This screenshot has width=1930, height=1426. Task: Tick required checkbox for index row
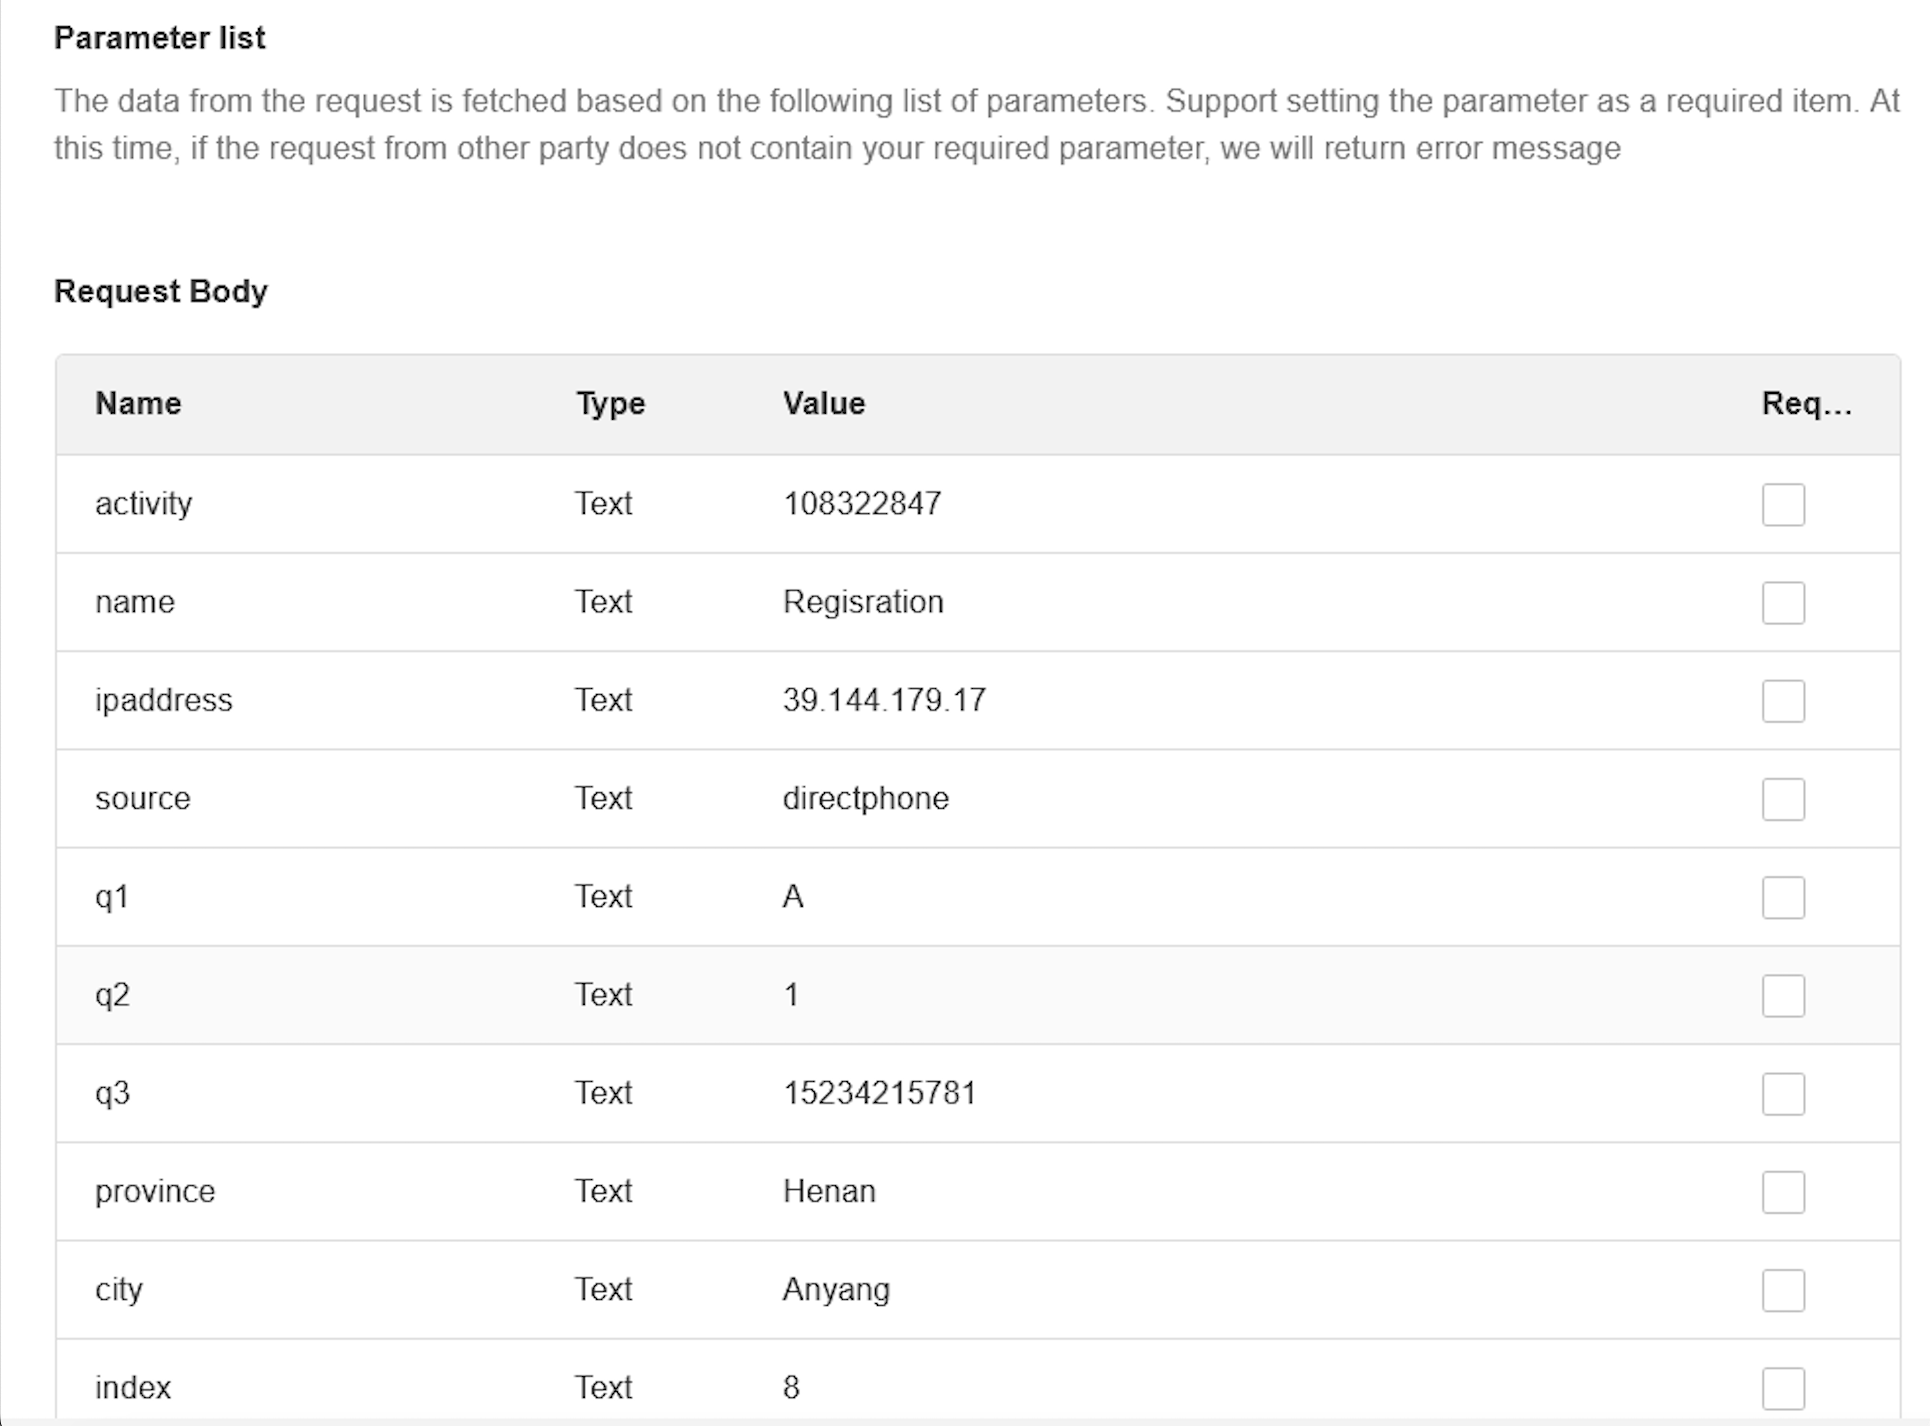[1783, 1388]
